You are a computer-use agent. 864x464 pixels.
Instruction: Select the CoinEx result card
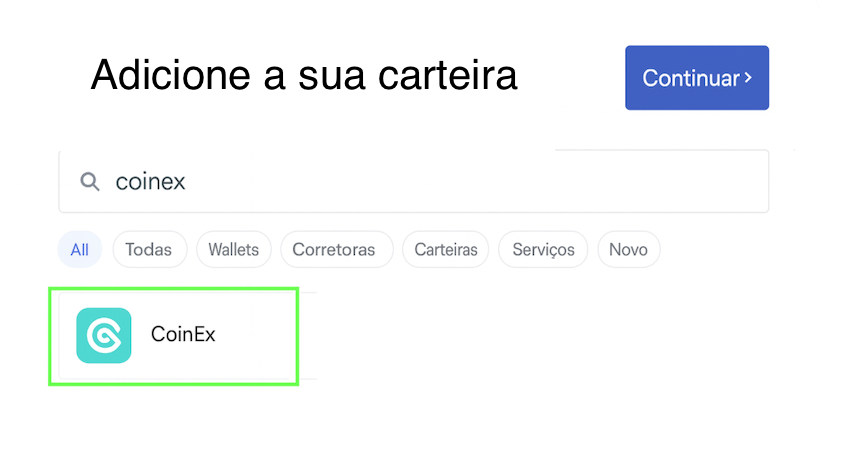pyautogui.click(x=174, y=336)
